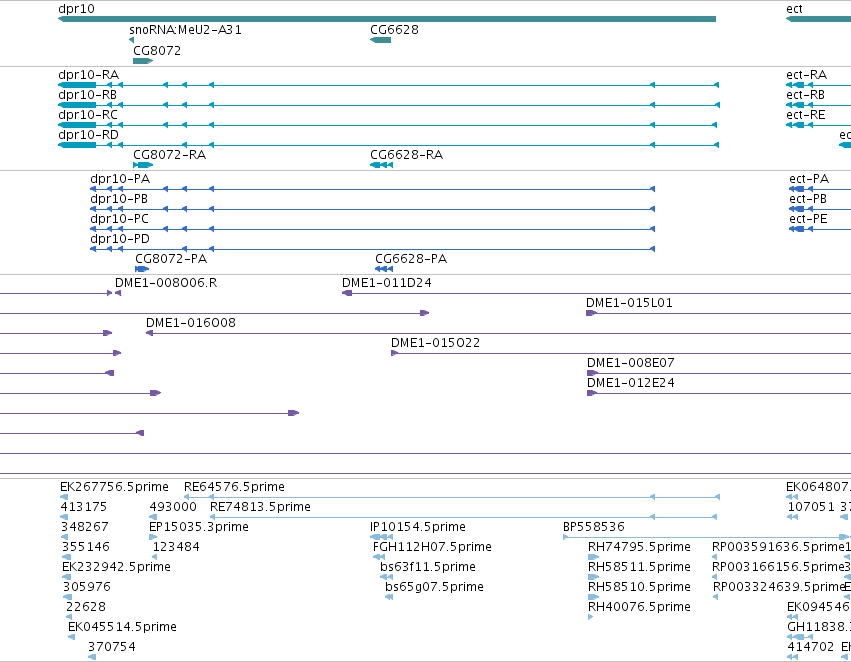This screenshot has height=662, width=851.
Task: Select ect-RA transcript label
Action: (806, 75)
